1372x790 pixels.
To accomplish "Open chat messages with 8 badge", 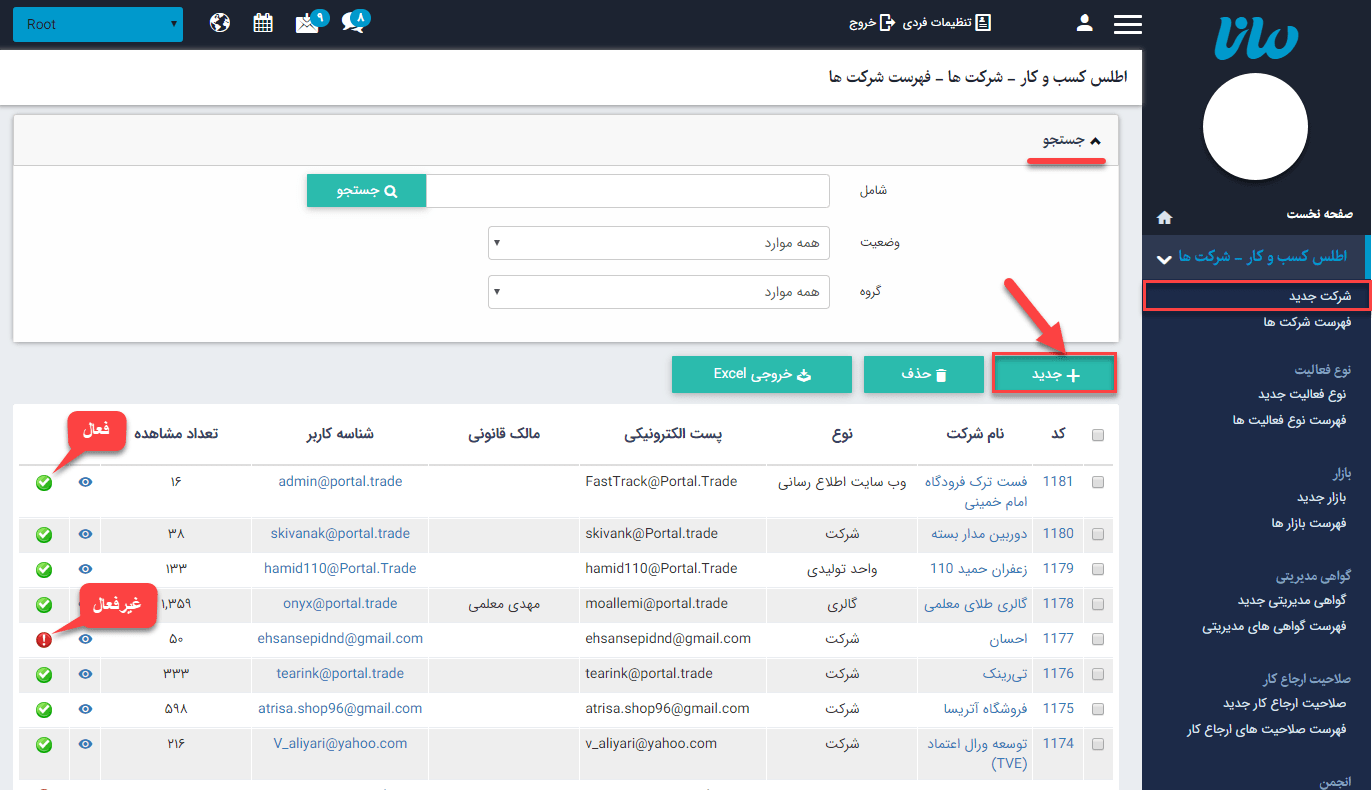I will 354,22.
